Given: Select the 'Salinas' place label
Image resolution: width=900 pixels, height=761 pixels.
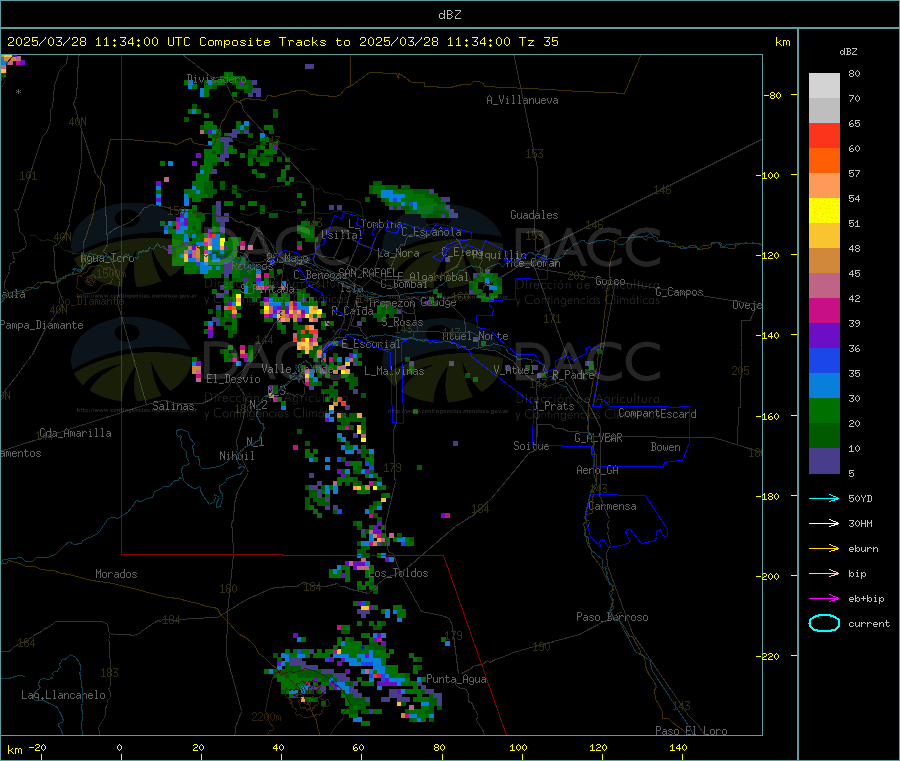Looking at the screenshot, I should click(x=173, y=406).
